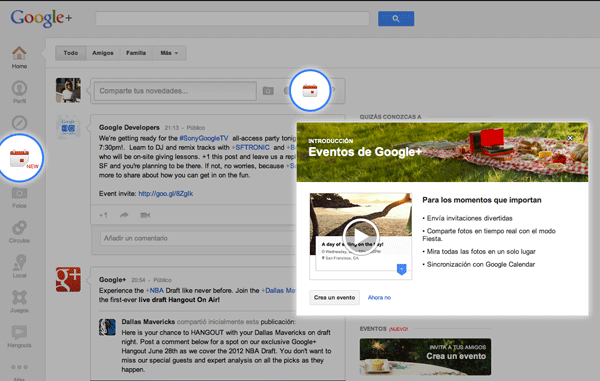The width and height of the screenshot is (600, 381).
Task: Select the Familia stream tab
Action: [x=136, y=53]
